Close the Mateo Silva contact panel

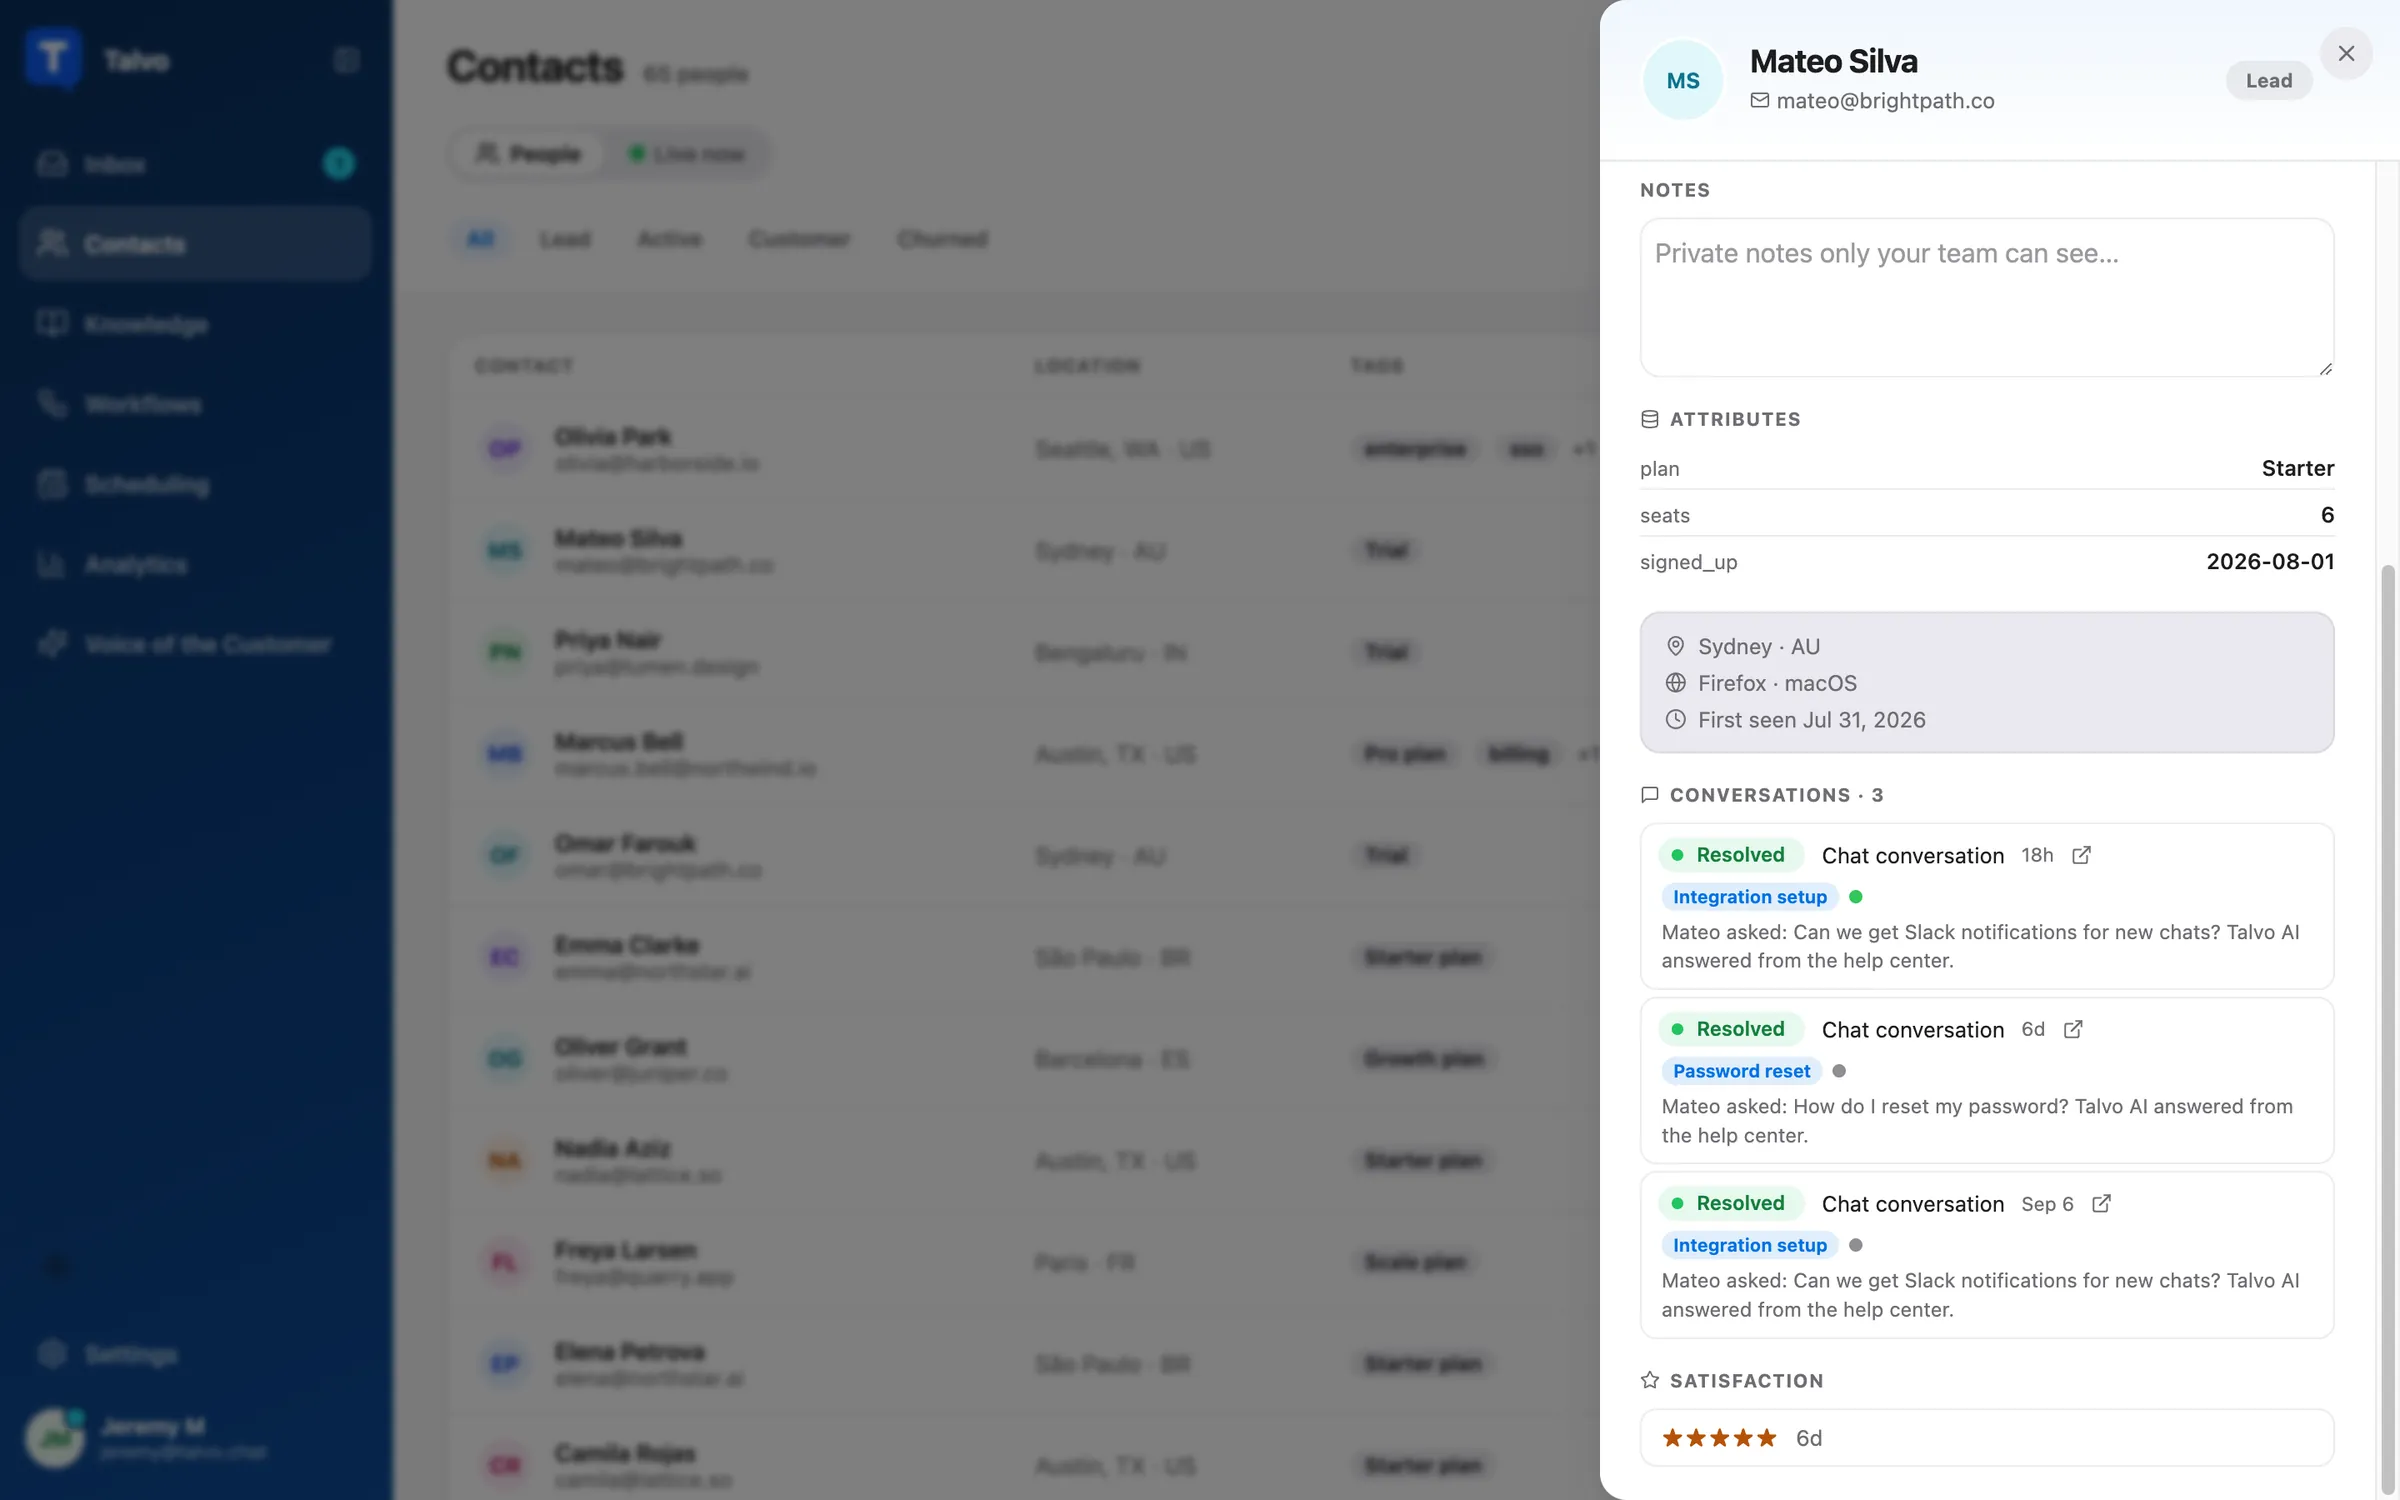[x=2346, y=53]
